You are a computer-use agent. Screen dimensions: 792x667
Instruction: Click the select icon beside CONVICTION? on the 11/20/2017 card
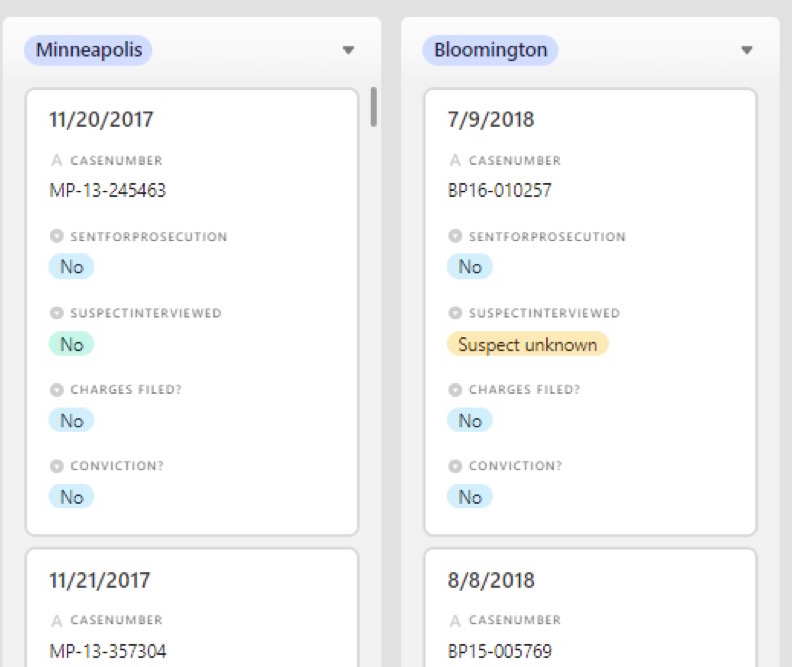coord(57,466)
